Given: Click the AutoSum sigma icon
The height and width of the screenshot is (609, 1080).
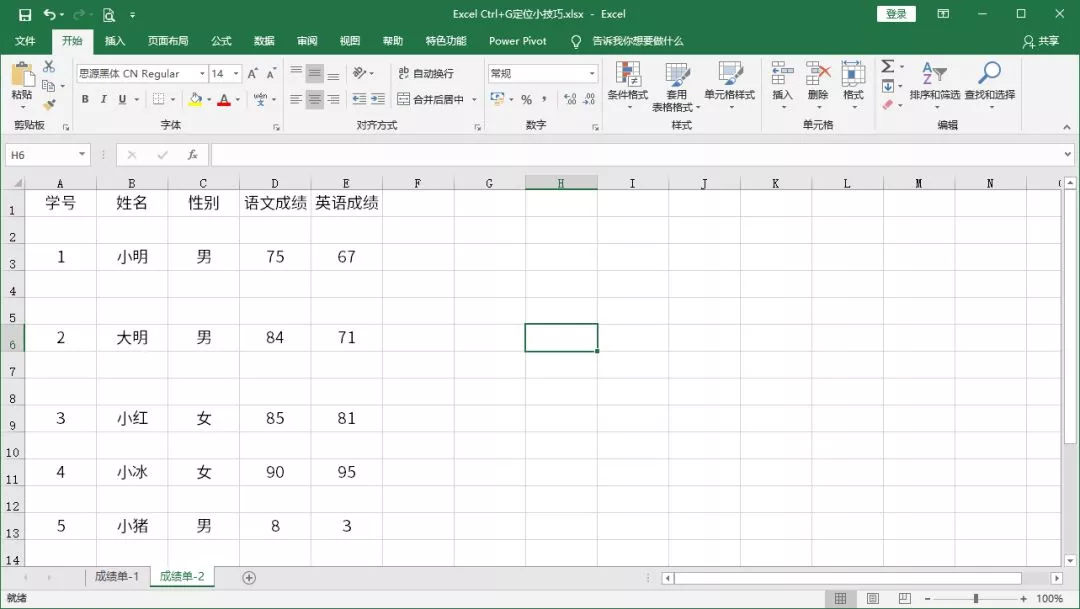Looking at the screenshot, I should coord(887,67).
